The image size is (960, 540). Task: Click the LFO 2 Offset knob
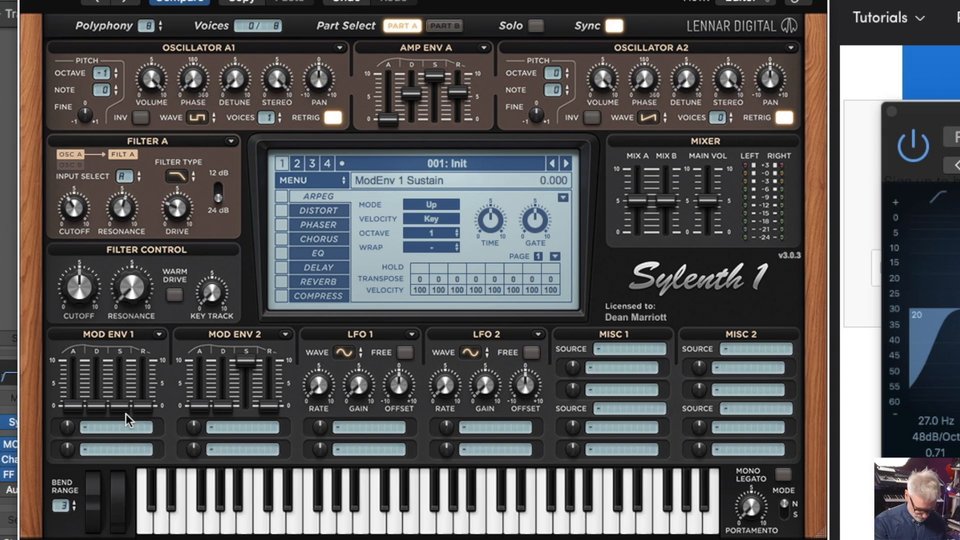525,385
